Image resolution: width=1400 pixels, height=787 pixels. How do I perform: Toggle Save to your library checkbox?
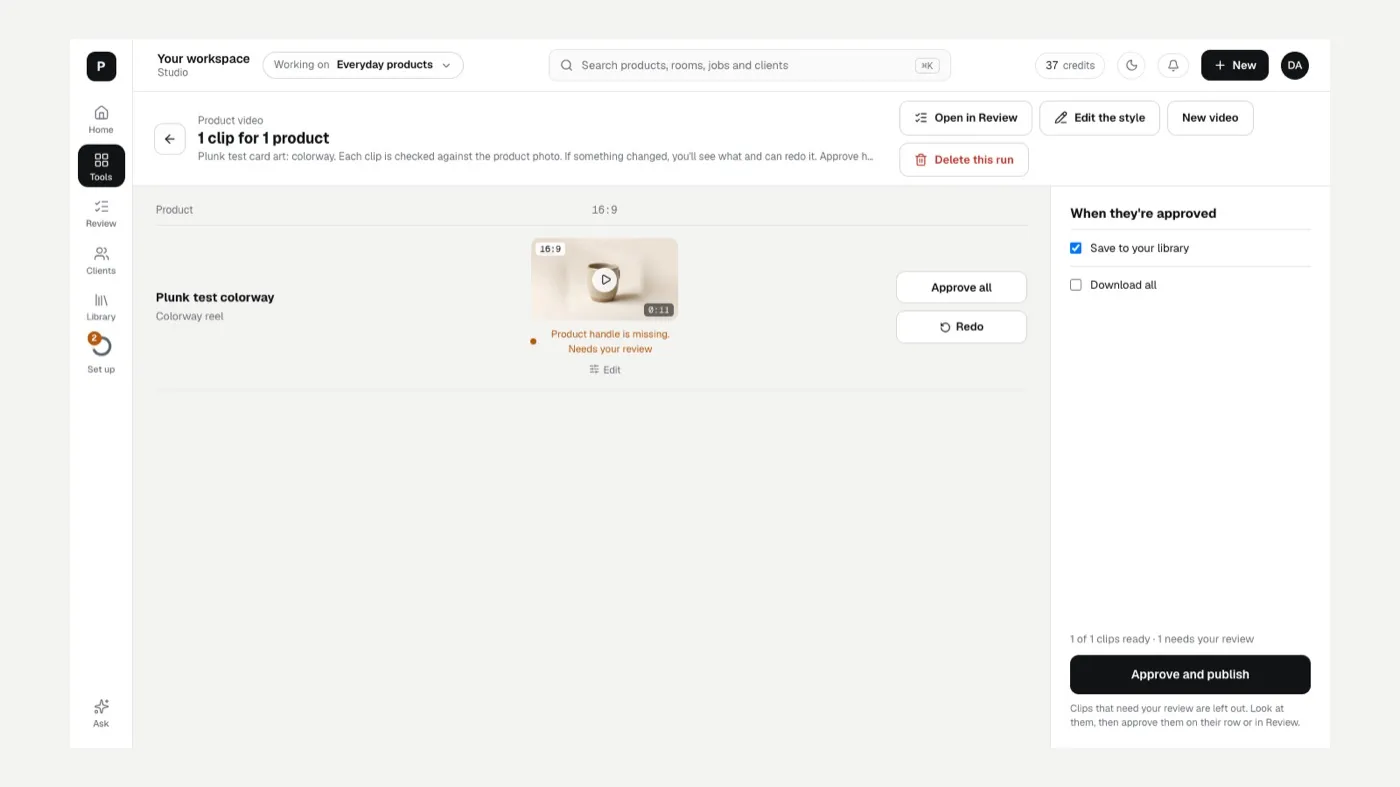[x=1076, y=248]
